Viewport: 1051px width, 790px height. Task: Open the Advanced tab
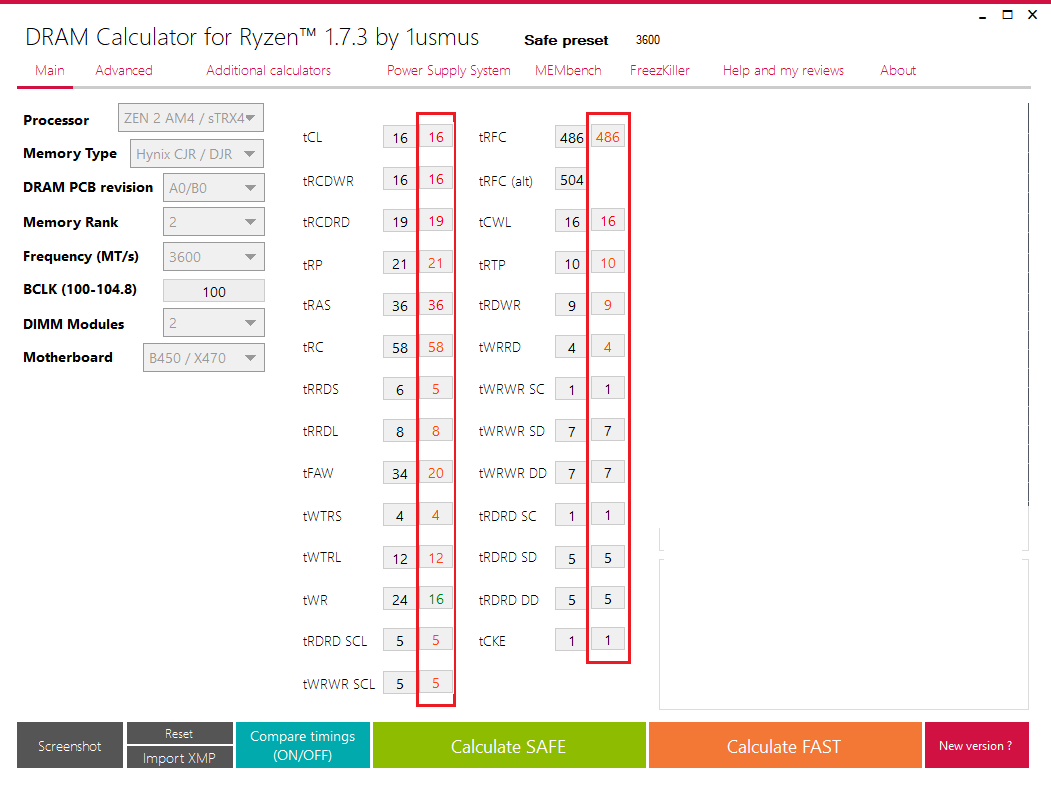pyautogui.click(x=124, y=70)
